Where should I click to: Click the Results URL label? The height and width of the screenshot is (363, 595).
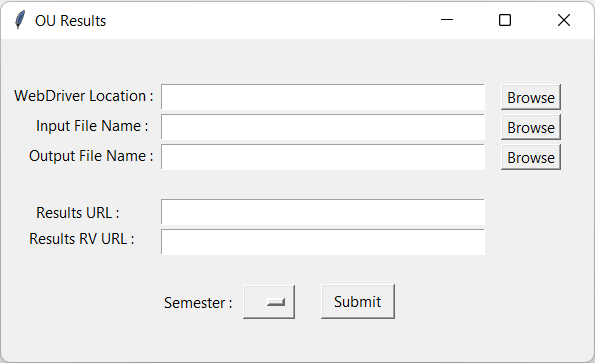tap(78, 213)
